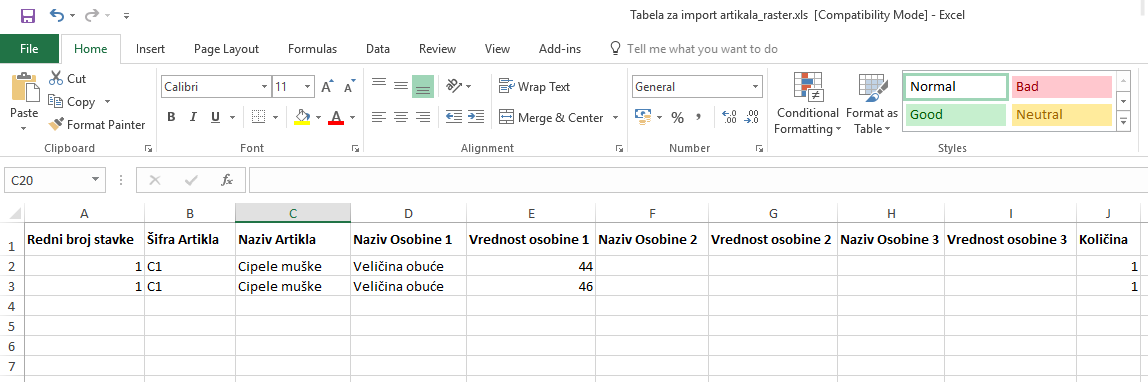This screenshot has height=382, width=1148.
Task: Enable Wrap Text
Action: pos(534,86)
